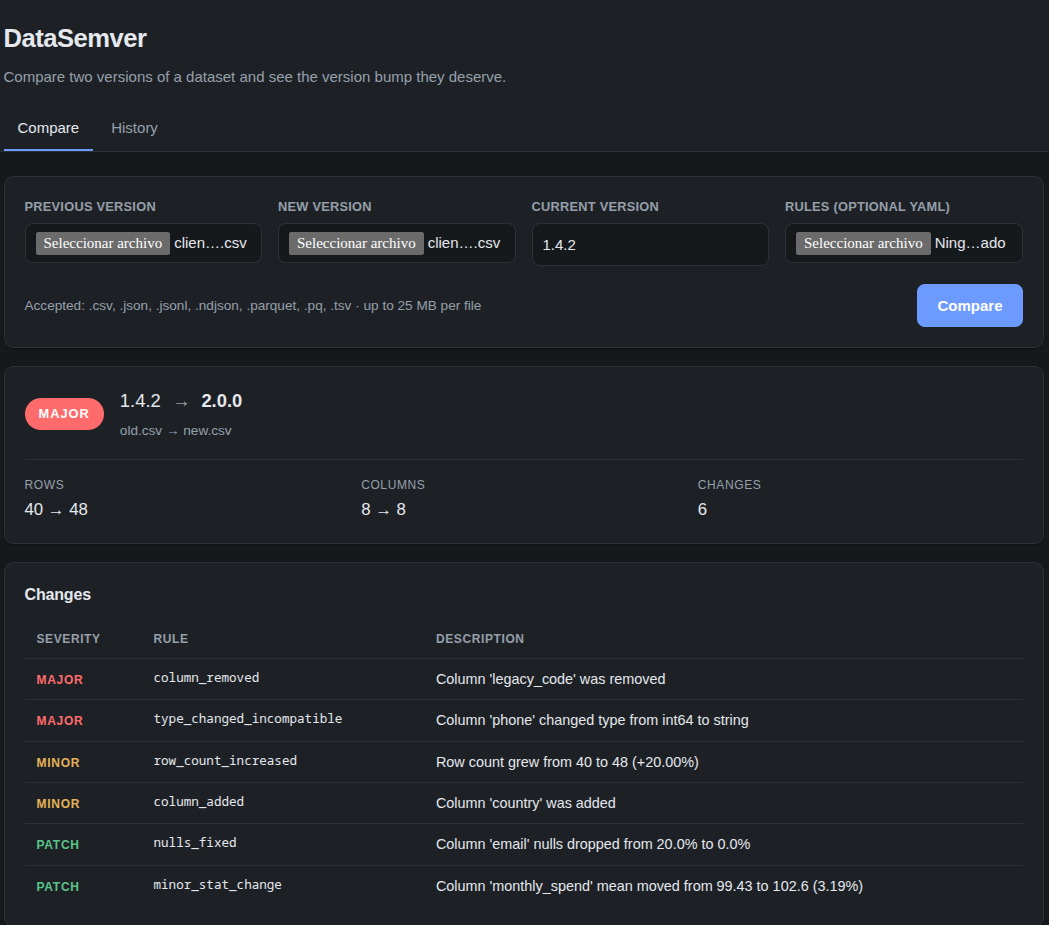
Task: Click the blue Compare button
Action: 969,306
